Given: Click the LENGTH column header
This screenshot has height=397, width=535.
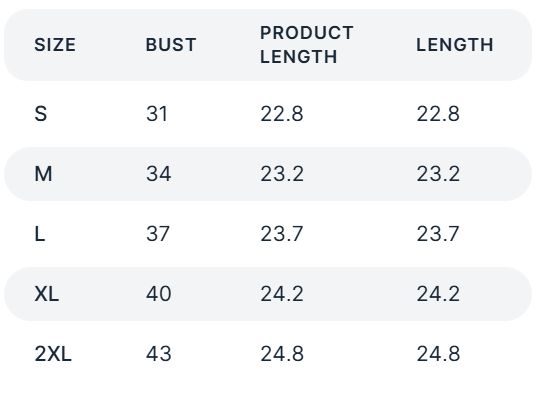Looking at the screenshot, I should (455, 45).
